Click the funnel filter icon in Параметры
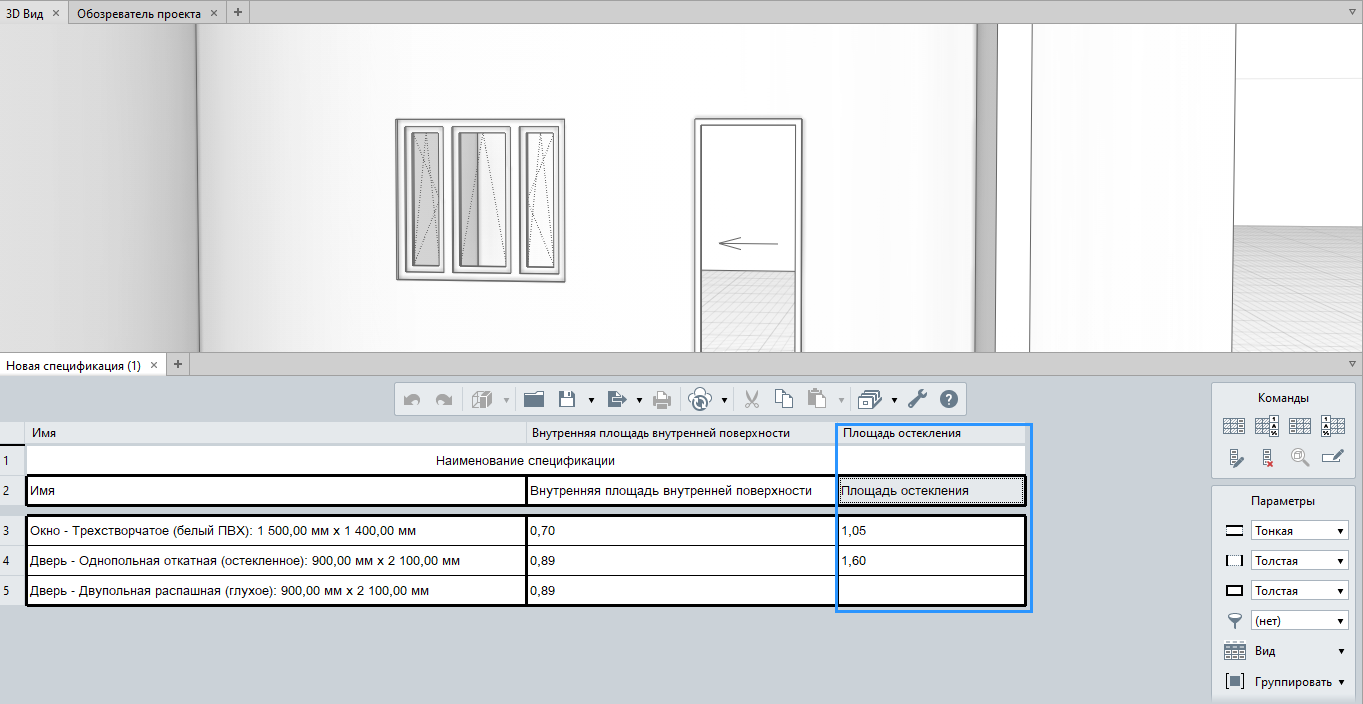 1235,621
